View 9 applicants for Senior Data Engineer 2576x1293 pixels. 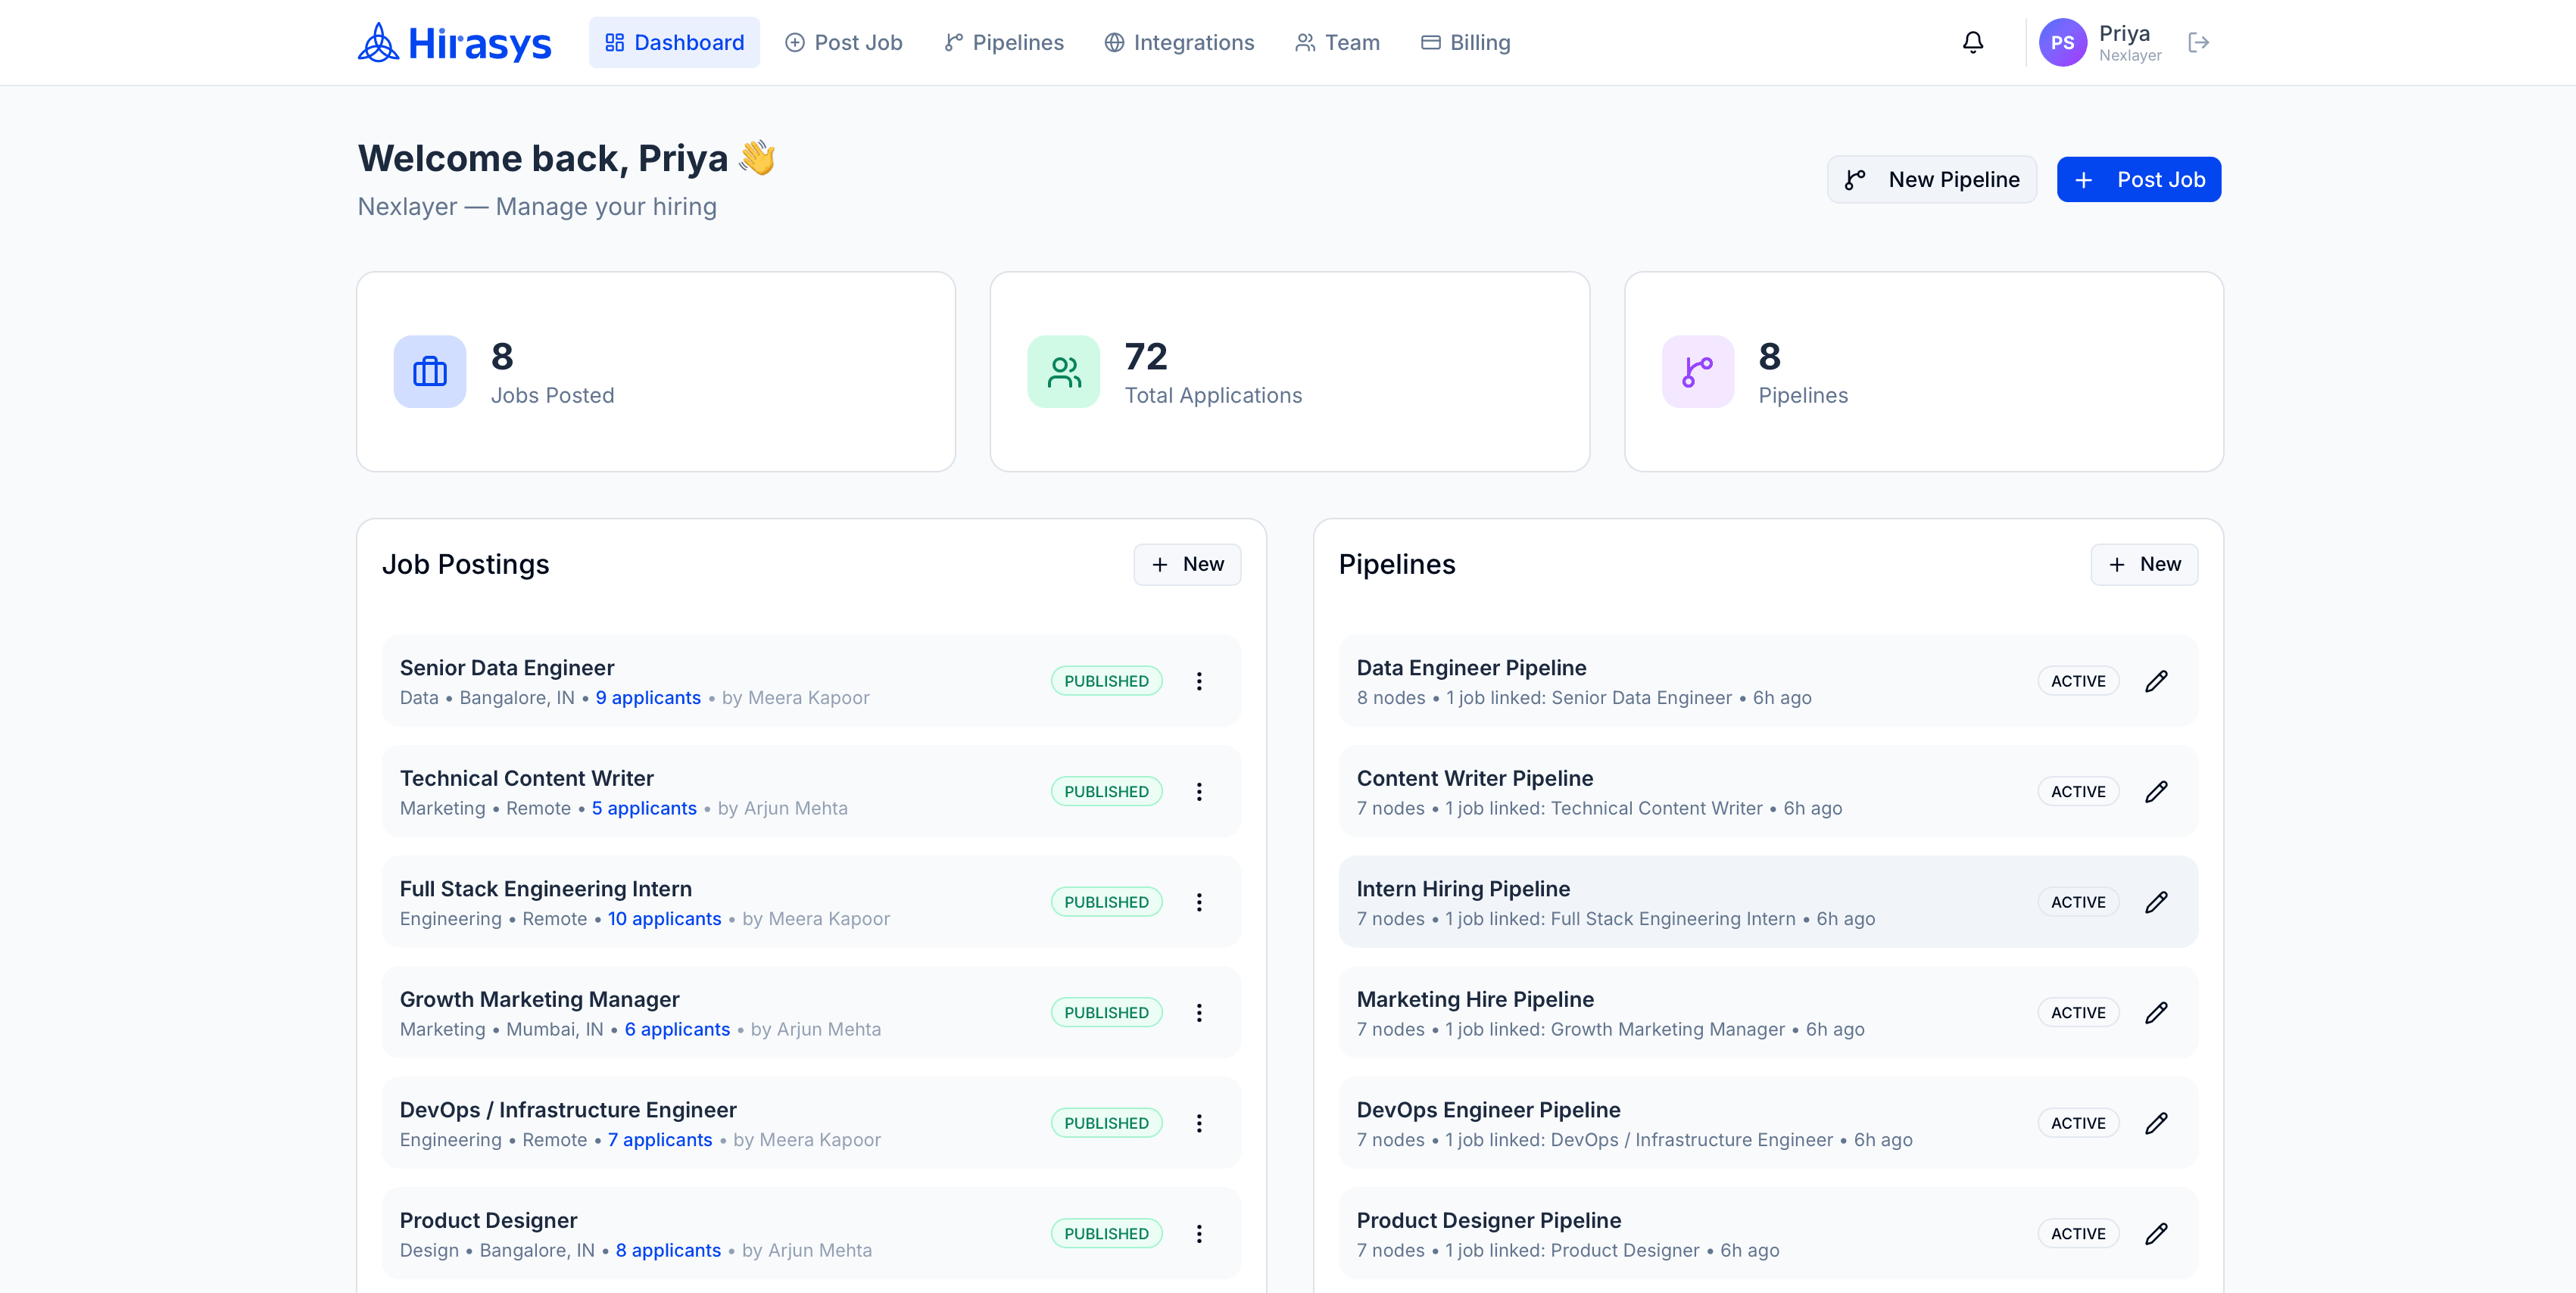coord(648,698)
